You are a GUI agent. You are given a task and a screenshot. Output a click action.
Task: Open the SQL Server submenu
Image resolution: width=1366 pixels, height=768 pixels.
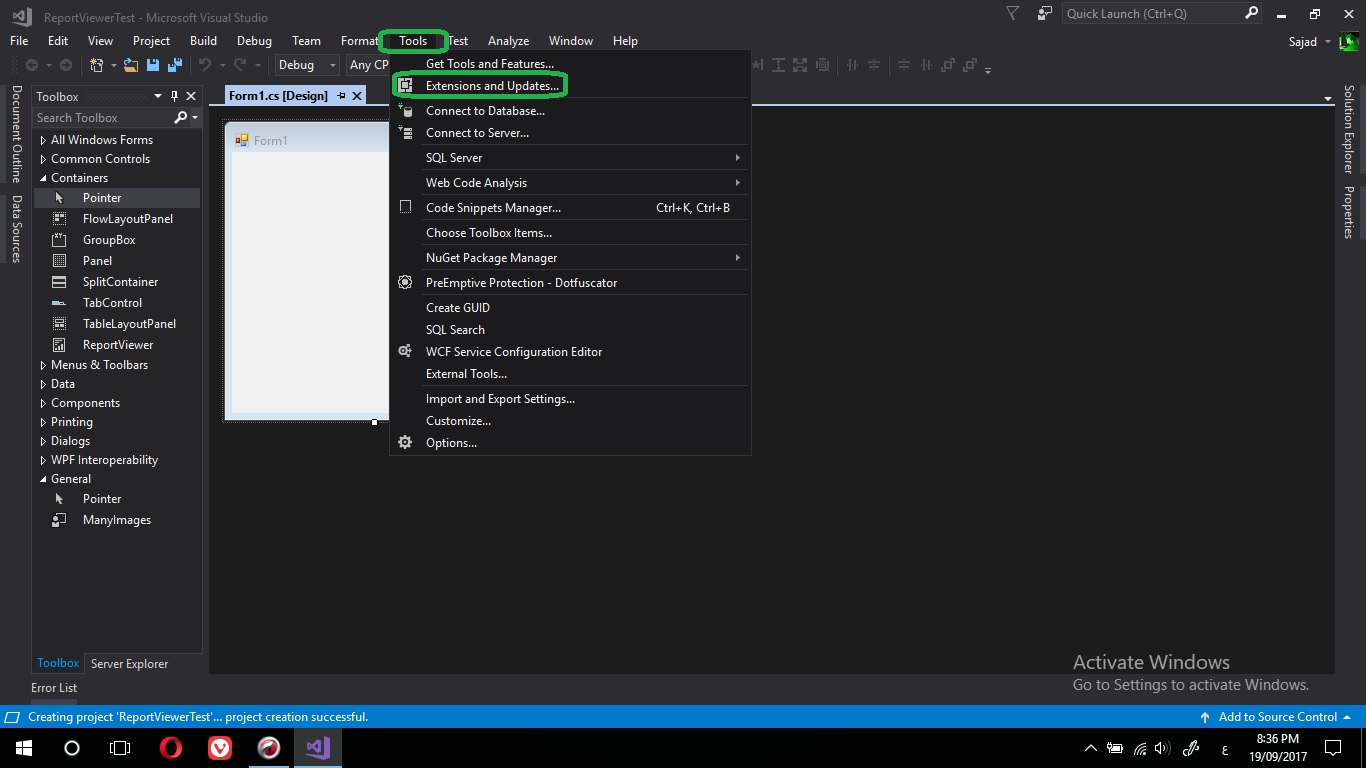(570, 158)
